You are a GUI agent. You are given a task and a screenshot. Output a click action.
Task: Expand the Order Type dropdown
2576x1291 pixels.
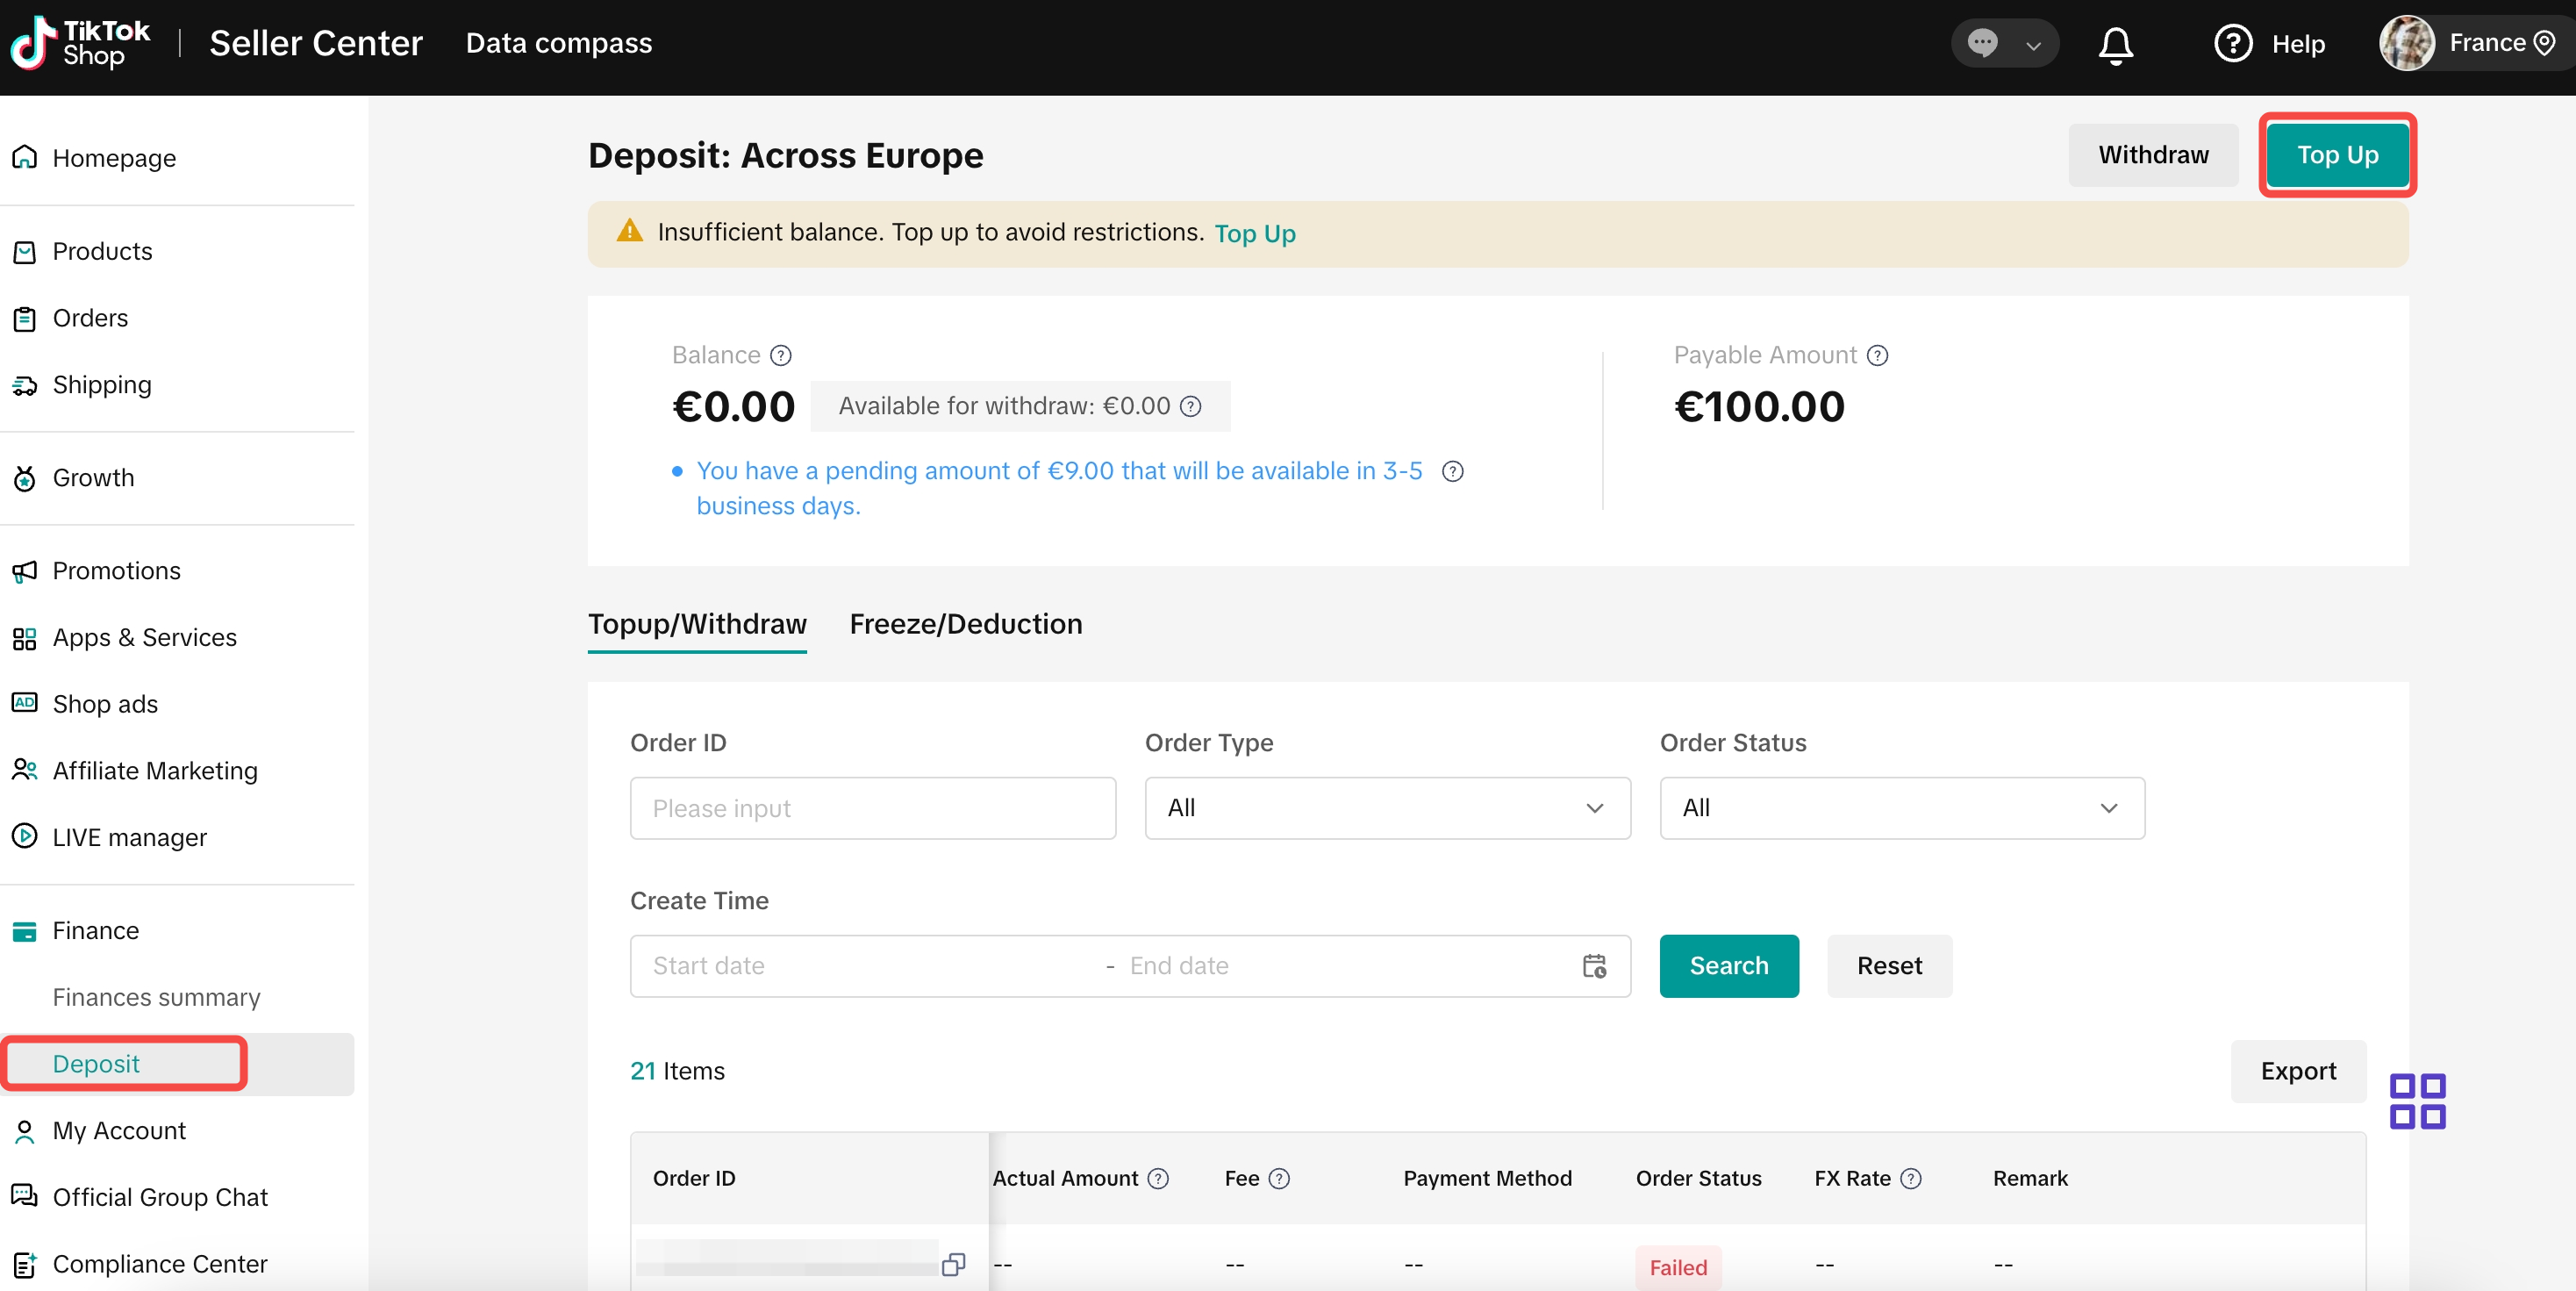[1387, 808]
